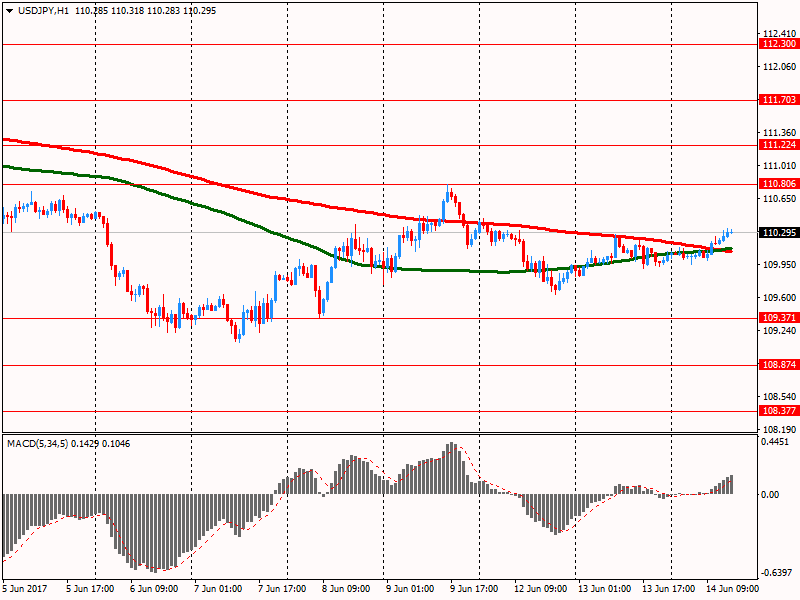This screenshot has height=600, width=800.
Task: Select the 108.190 price scale label
Action: (x=779, y=429)
